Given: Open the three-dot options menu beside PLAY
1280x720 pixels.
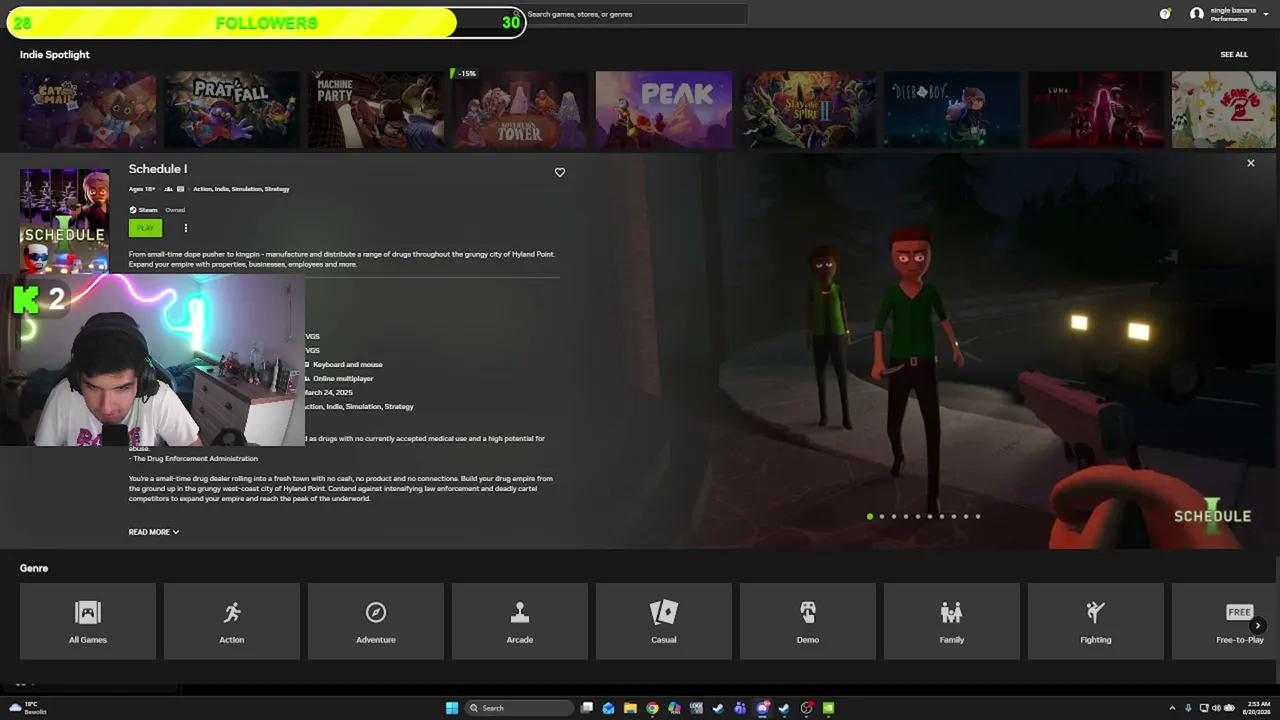Looking at the screenshot, I should pyautogui.click(x=185, y=228).
